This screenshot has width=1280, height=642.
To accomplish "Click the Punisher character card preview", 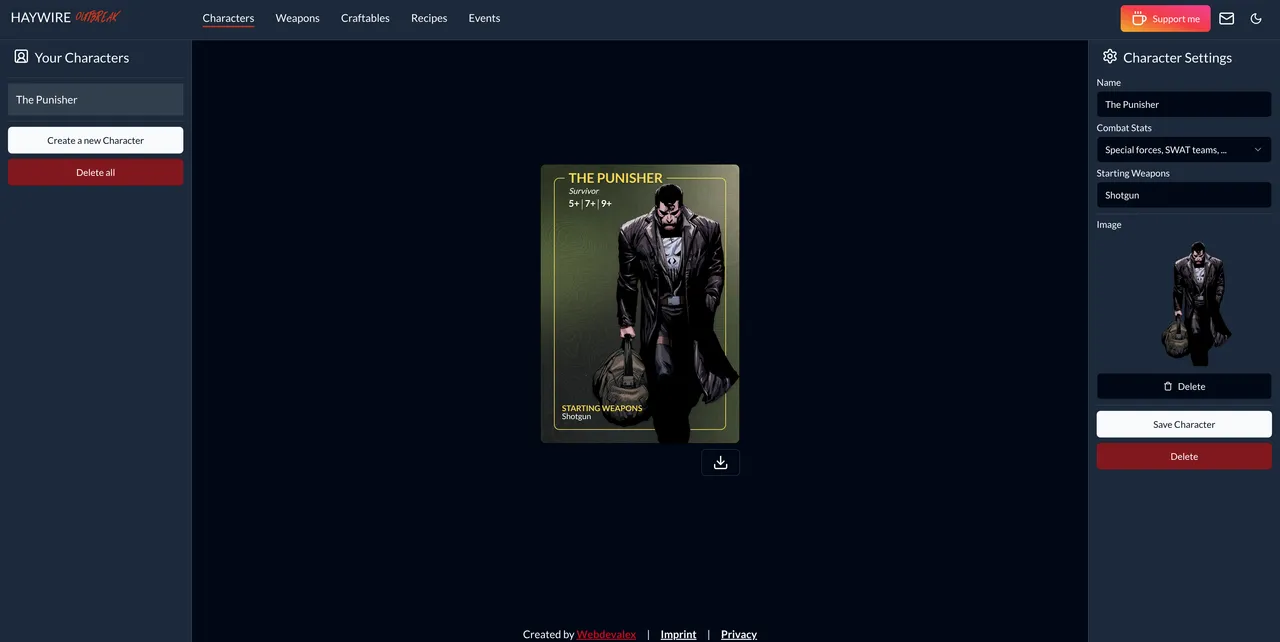I will click(x=640, y=304).
